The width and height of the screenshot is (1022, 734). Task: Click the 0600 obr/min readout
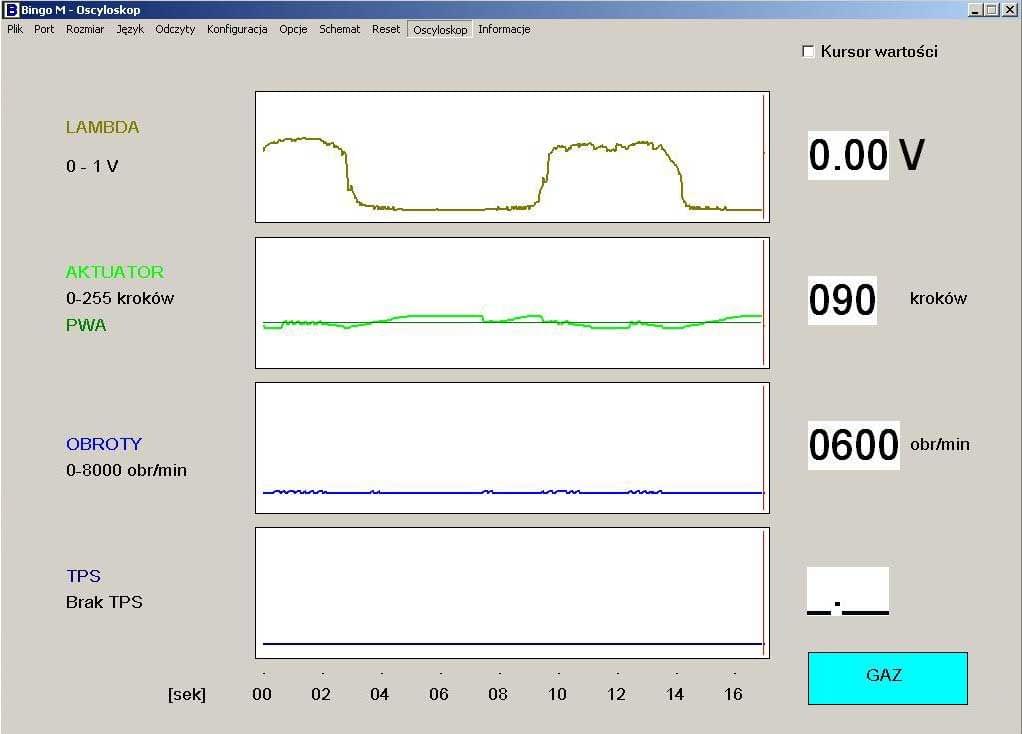click(x=853, y=445)
